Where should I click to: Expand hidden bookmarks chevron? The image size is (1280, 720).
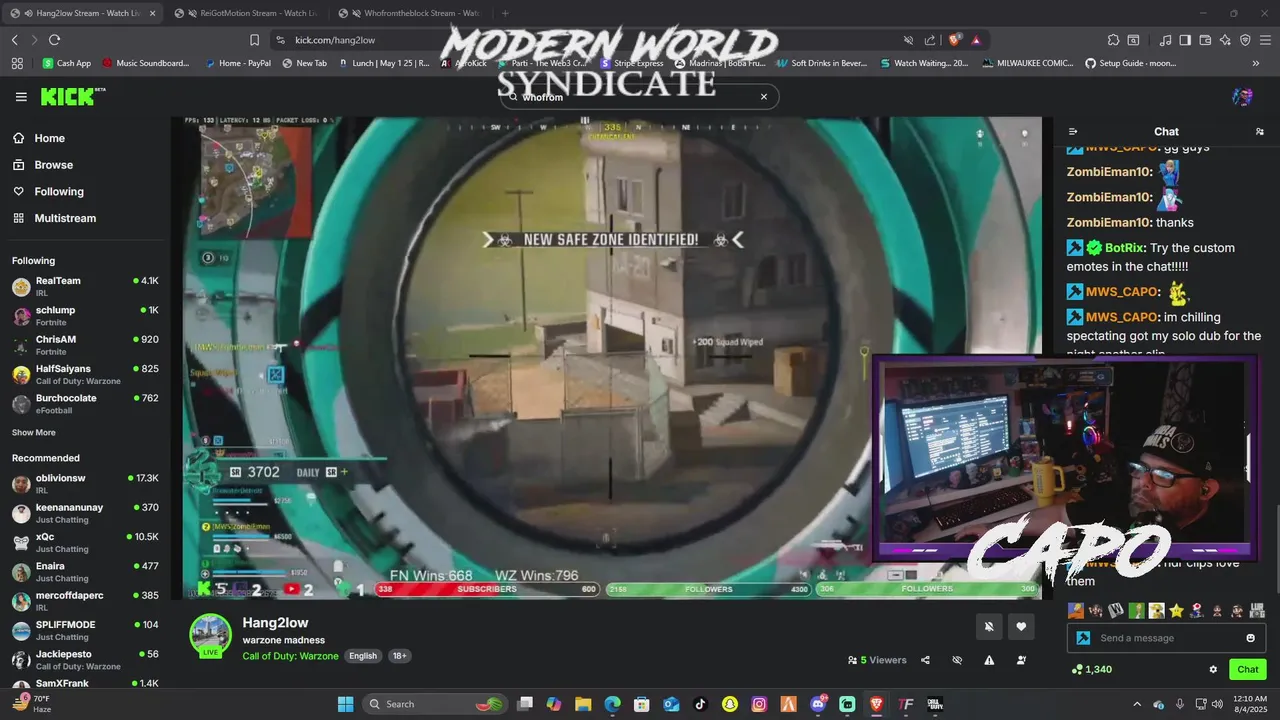point(1256,63)
